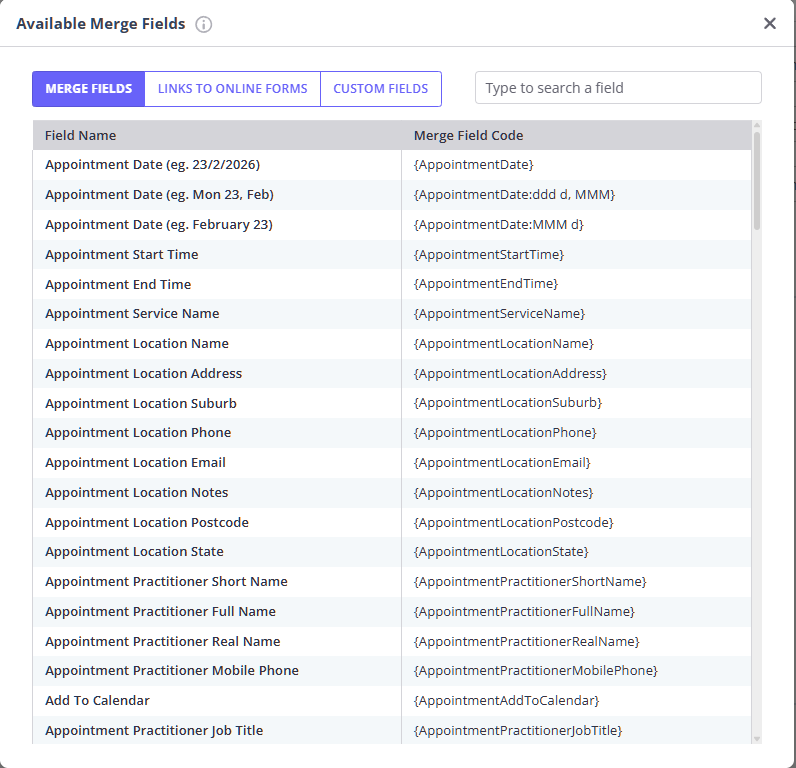796x768 pixels.
Task: Click the Appointment Location Email row
Action: (135, 462)
